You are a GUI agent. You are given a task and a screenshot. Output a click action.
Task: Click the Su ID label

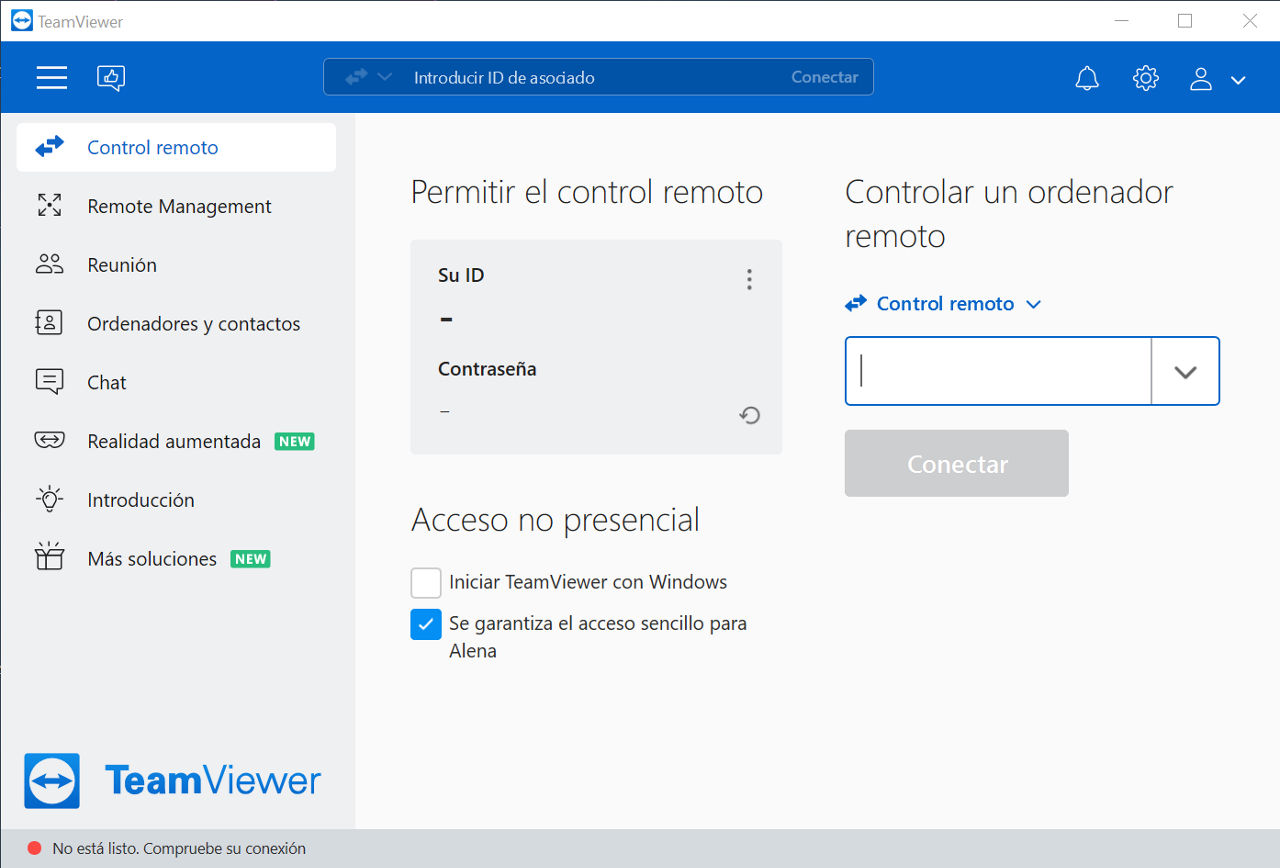[x=461, y=275]
